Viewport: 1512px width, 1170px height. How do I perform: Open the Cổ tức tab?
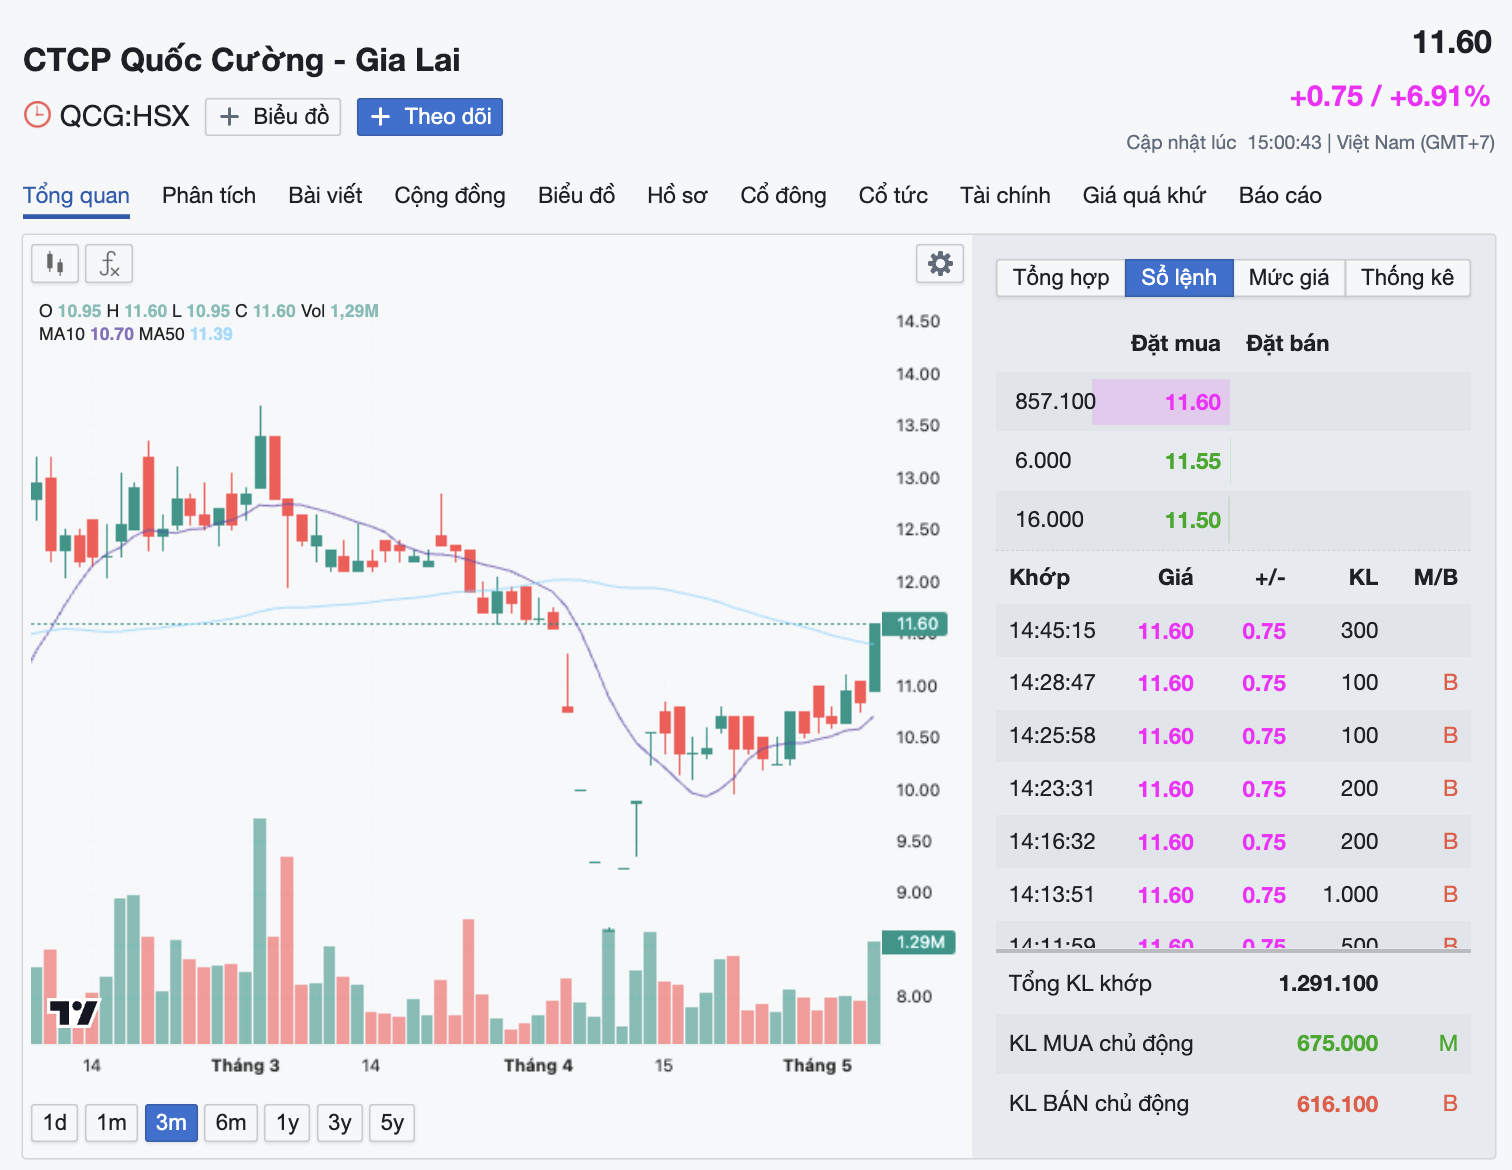(x=893, y=196)
